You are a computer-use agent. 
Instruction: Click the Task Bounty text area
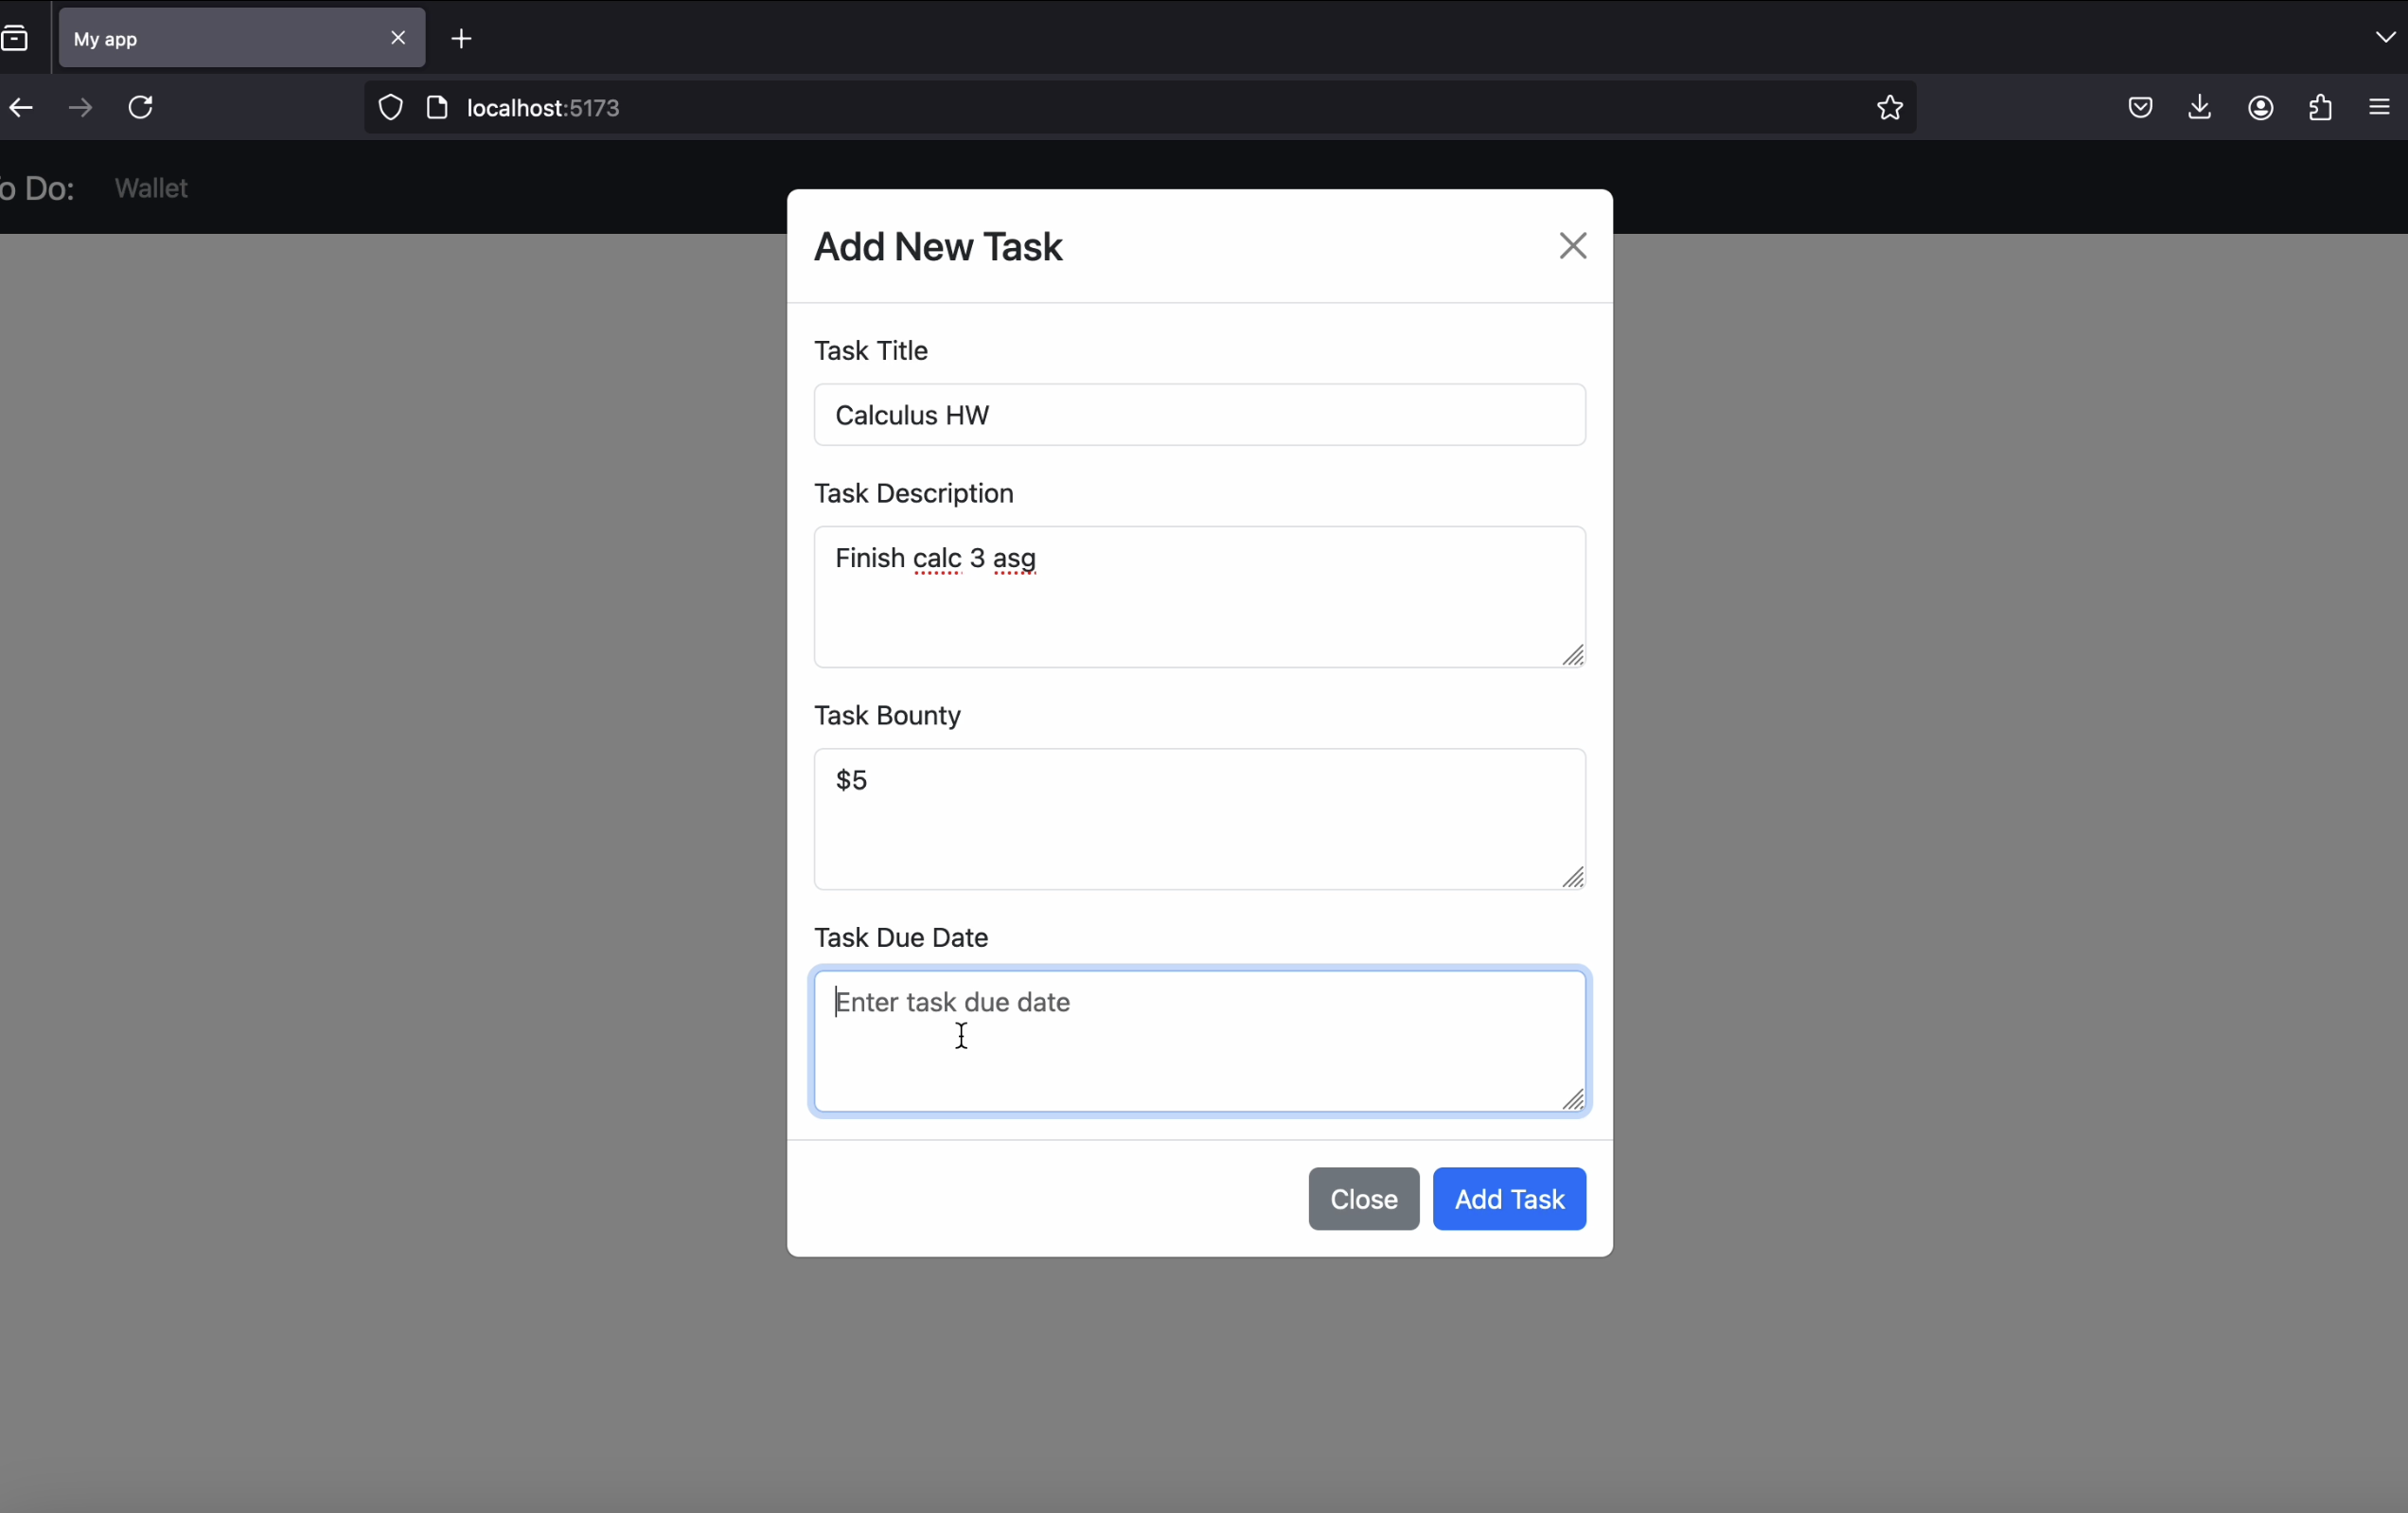pyautogui.click(x=1199, y=818)
